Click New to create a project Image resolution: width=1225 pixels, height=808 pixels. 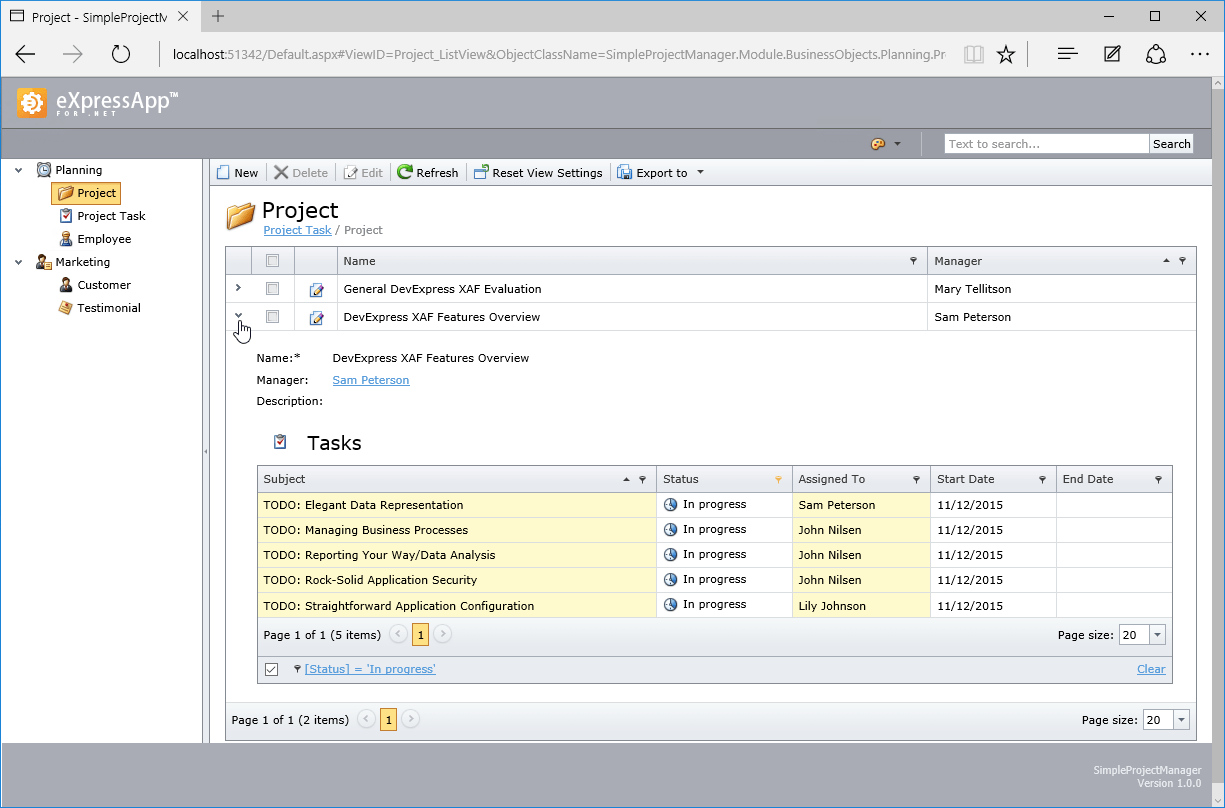(237, 173)
